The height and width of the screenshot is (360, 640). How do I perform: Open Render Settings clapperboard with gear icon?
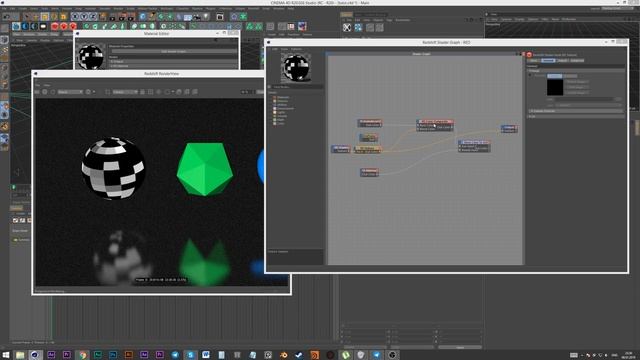pyautogui.click(x=131, y=17)
